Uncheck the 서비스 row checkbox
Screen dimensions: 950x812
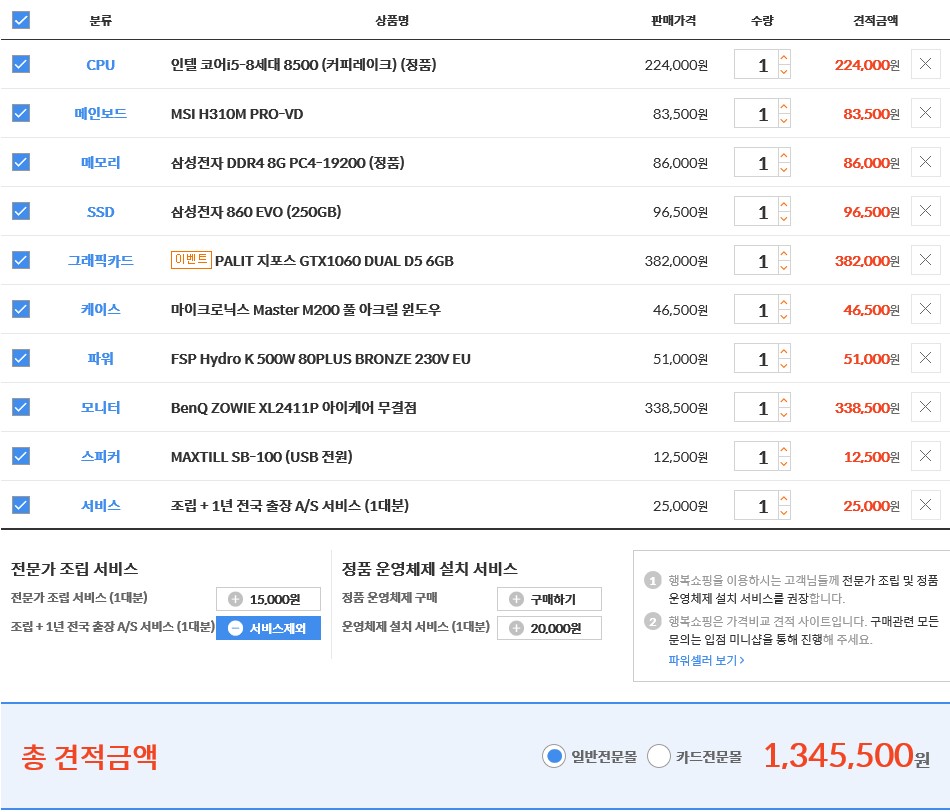[21, 505]
